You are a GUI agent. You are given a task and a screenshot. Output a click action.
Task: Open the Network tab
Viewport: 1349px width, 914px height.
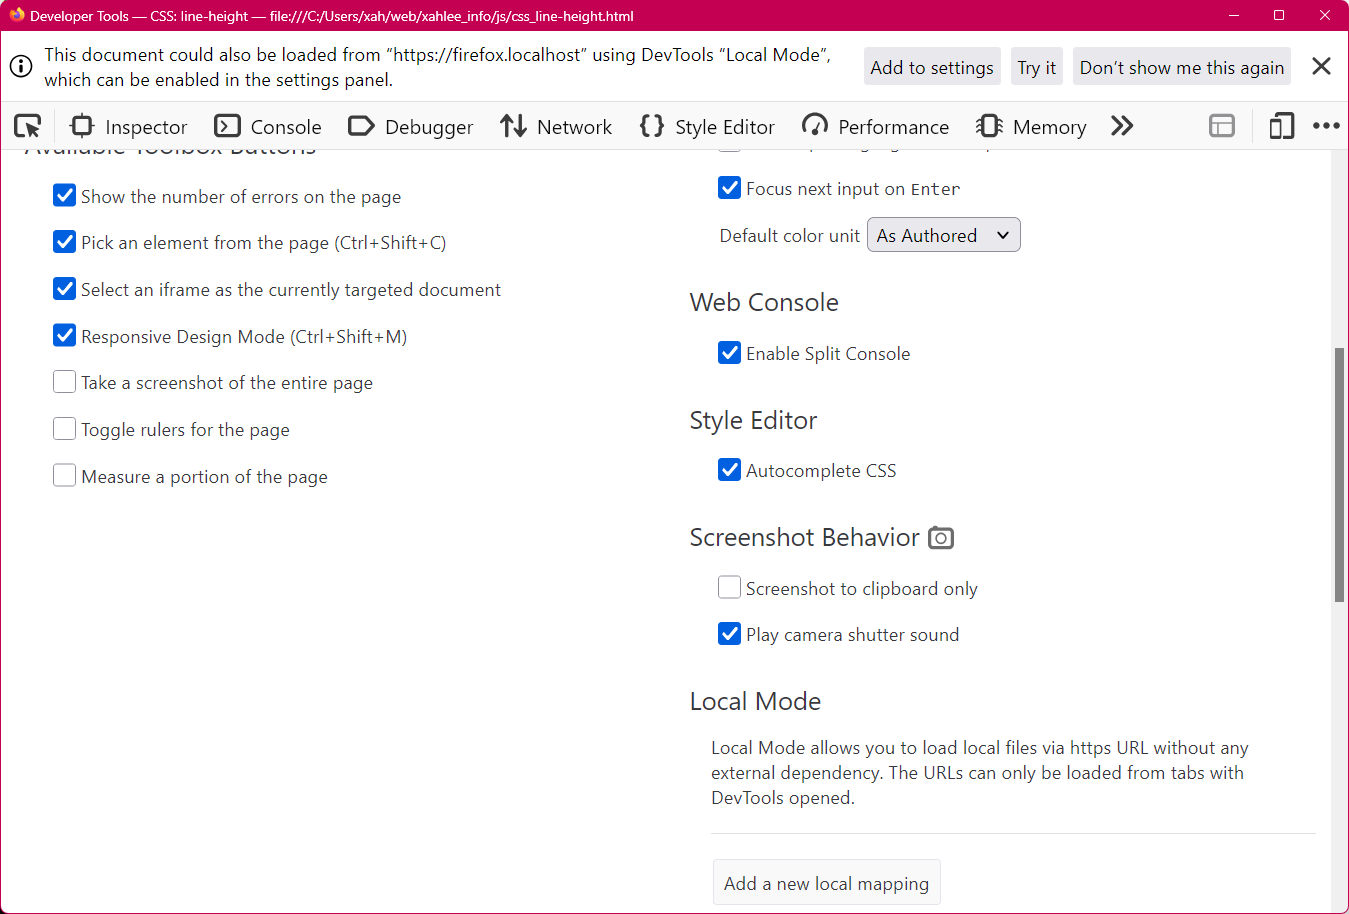click(556, 126)
